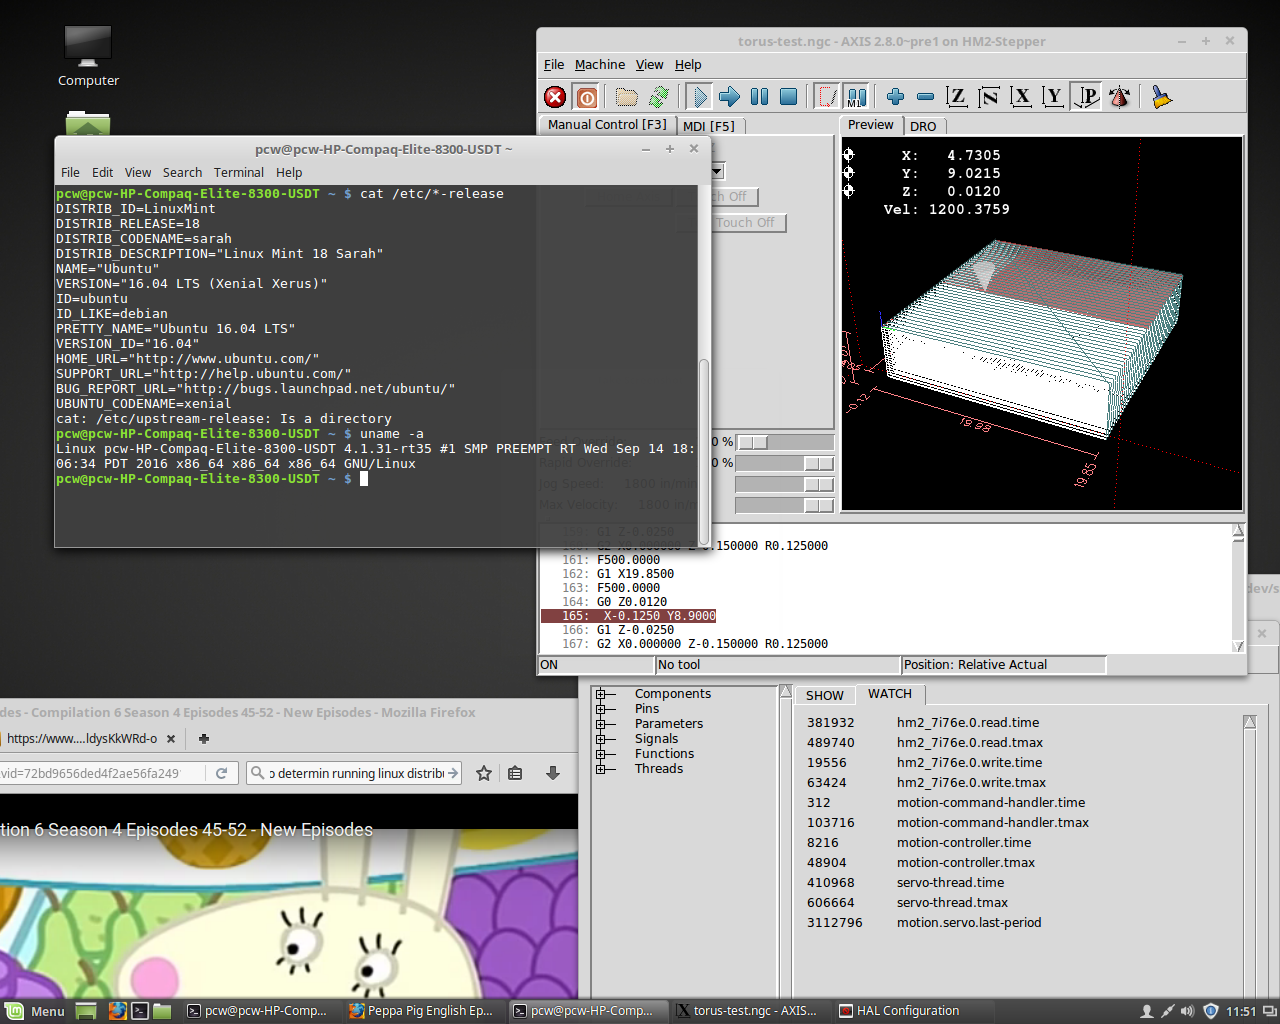The image size is (1280, 1024).
Task: Step program with right arrow icon
Action: (730, 97)
